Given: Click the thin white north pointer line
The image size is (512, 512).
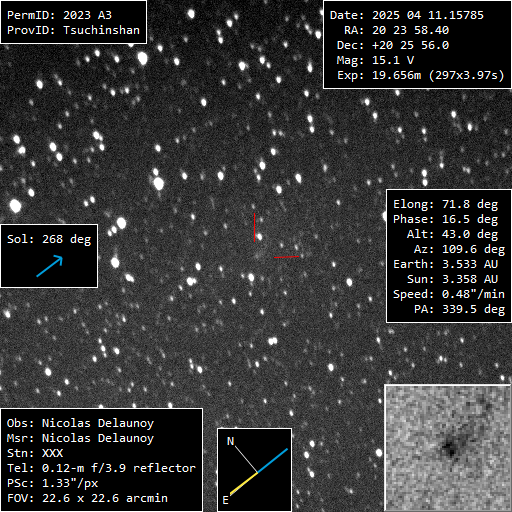Looking at the screenshot, I should pyautogui.click(x=246, y=459).
